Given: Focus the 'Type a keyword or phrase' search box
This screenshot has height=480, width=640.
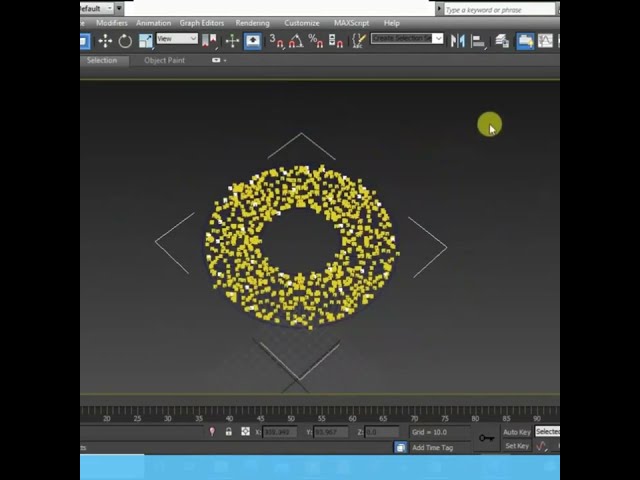Looking at the screenshot, I should point(499,9).
